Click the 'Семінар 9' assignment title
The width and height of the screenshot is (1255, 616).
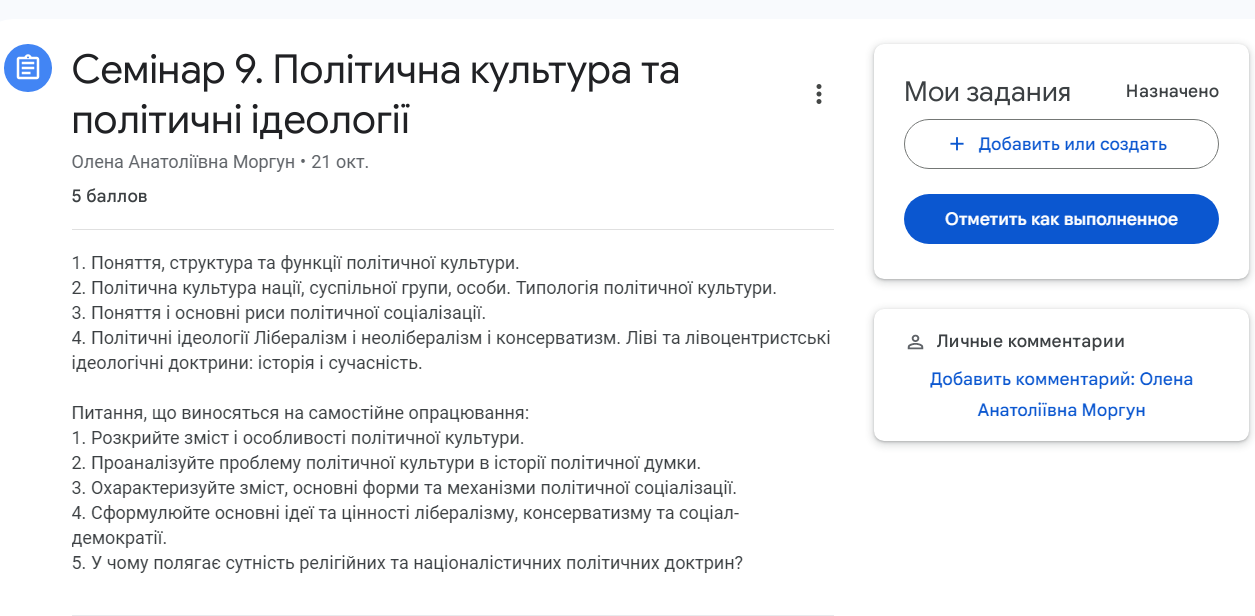376,95
